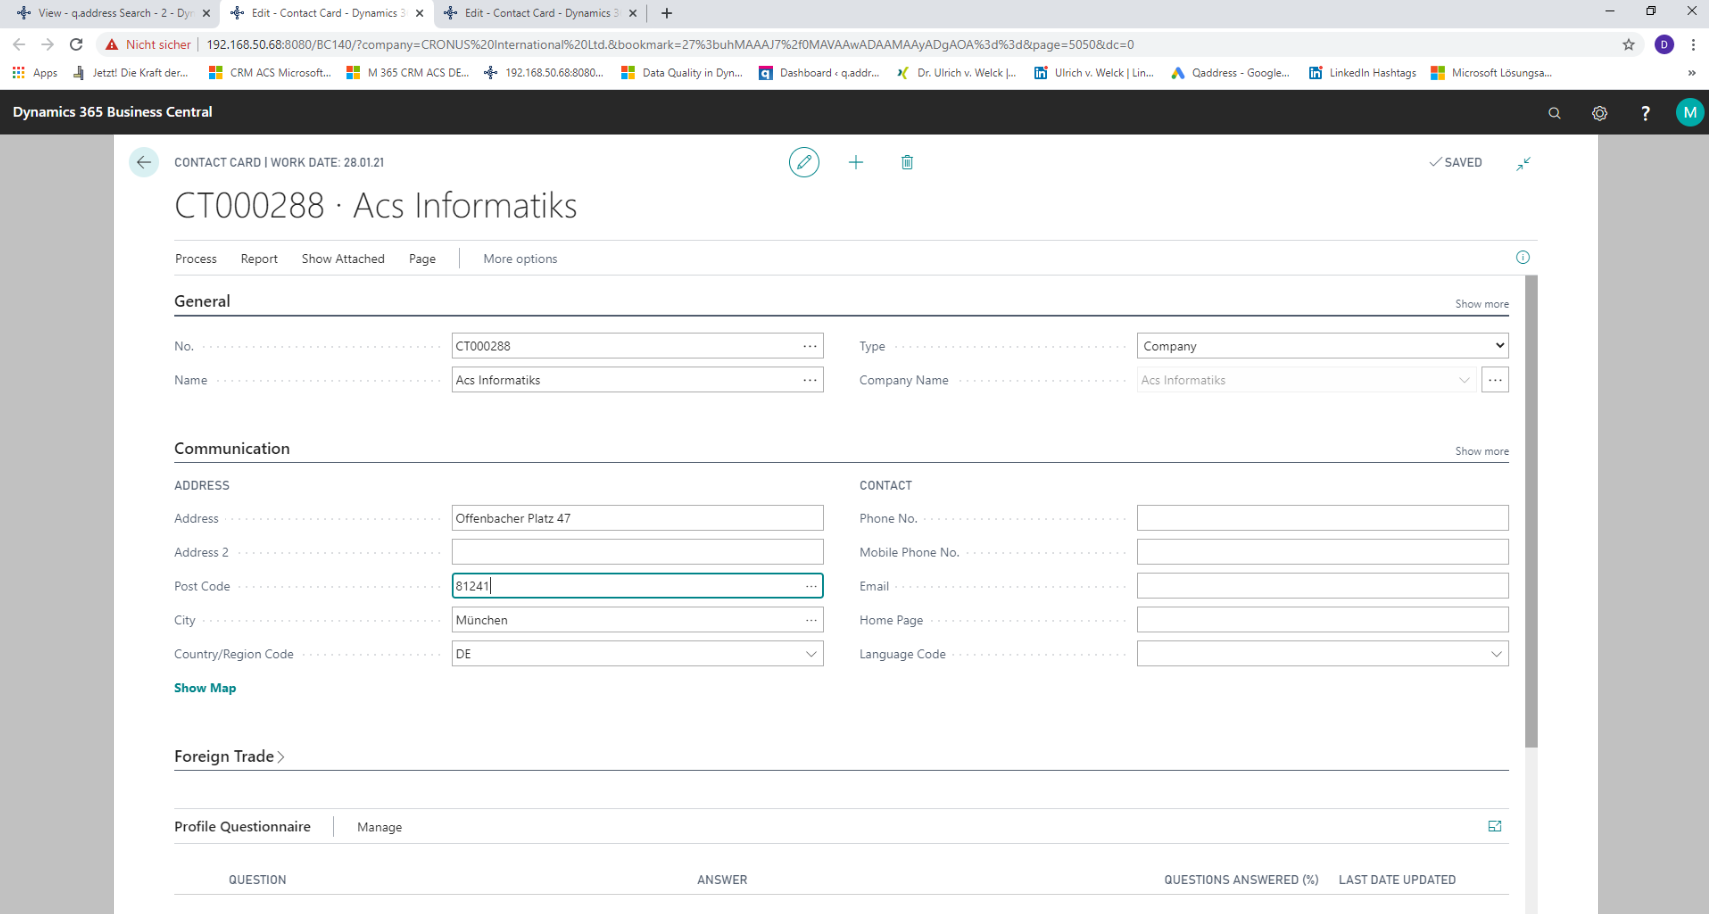
Task: Click Show more in the General section
Action: click(x=1482, y=304)
